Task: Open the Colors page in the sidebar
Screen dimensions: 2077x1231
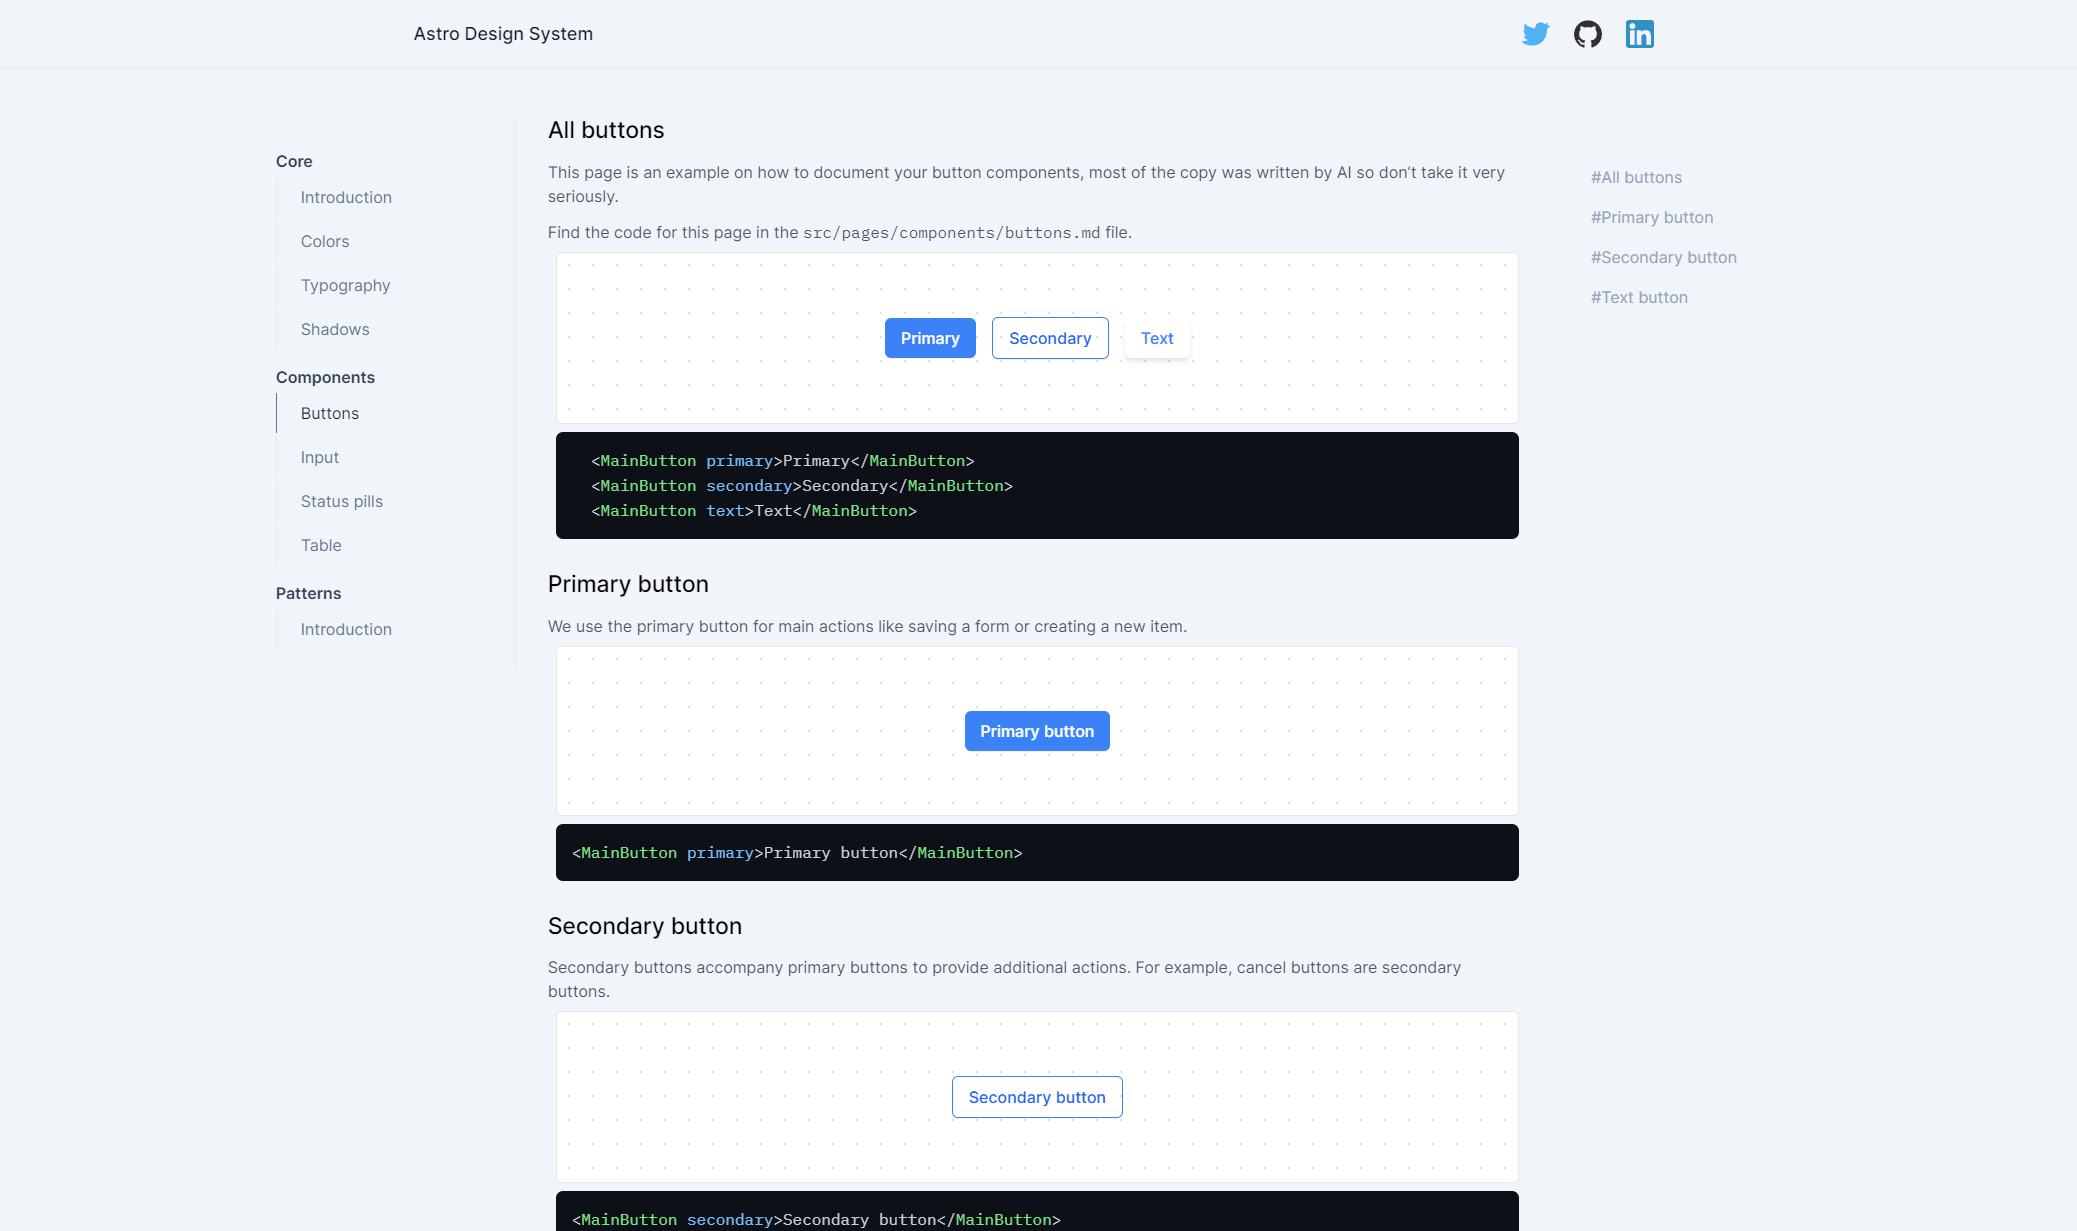Action: tap(324, 241)
